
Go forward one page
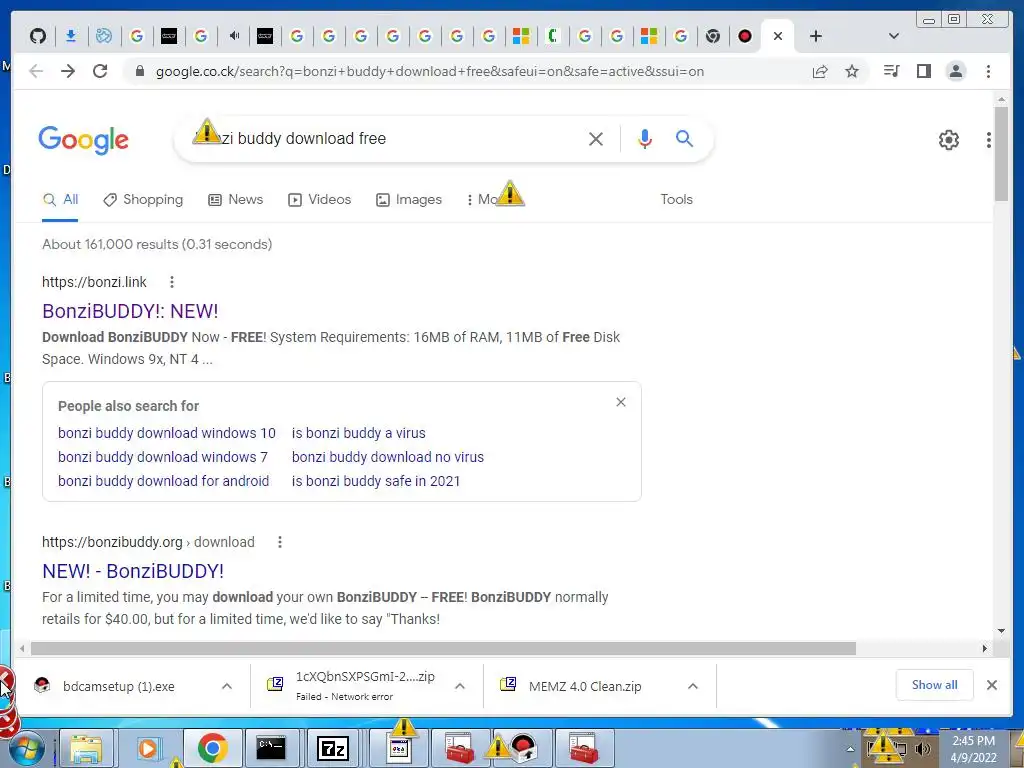[x=68, y=71]
